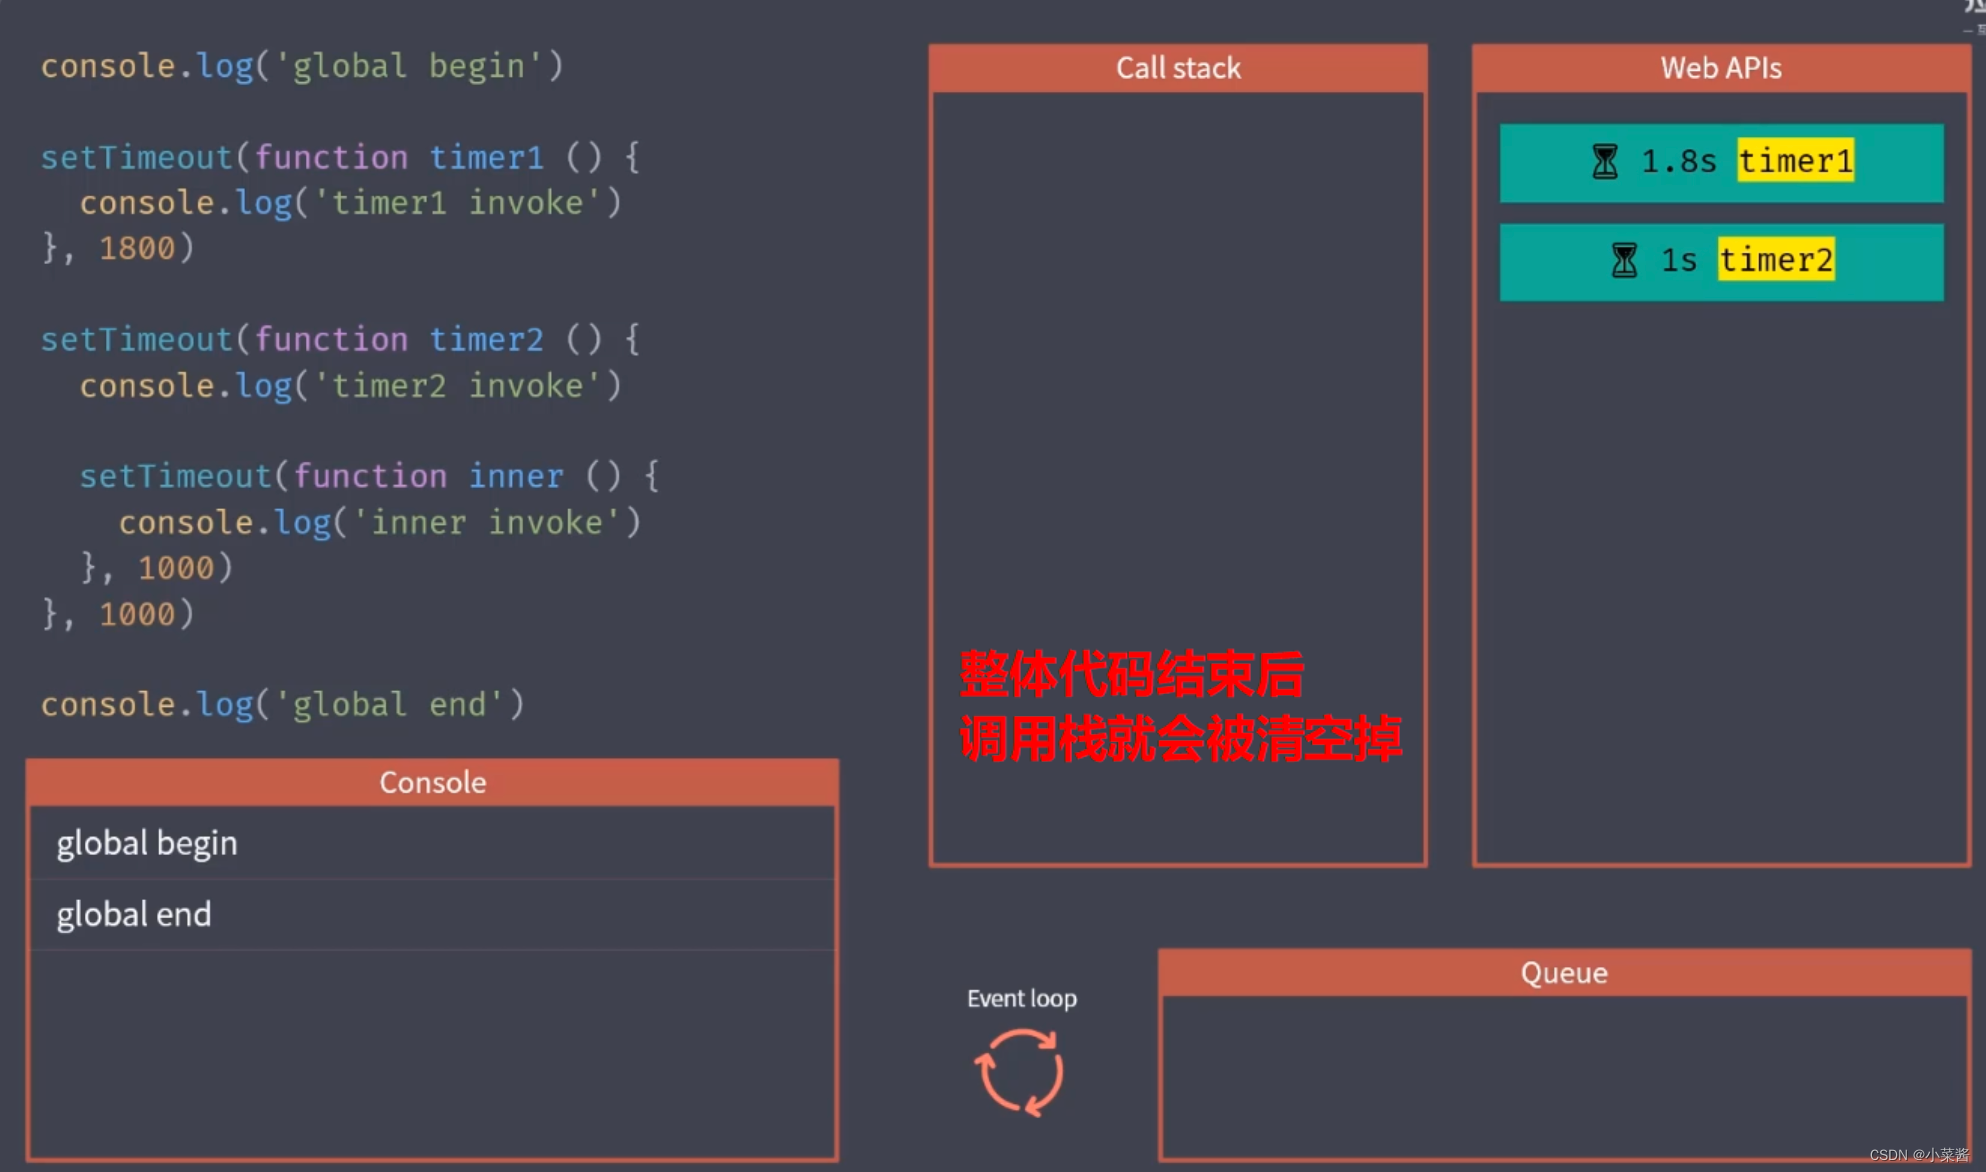Click the console.log('global end') code line
1986x1172 pixels.
282,704
